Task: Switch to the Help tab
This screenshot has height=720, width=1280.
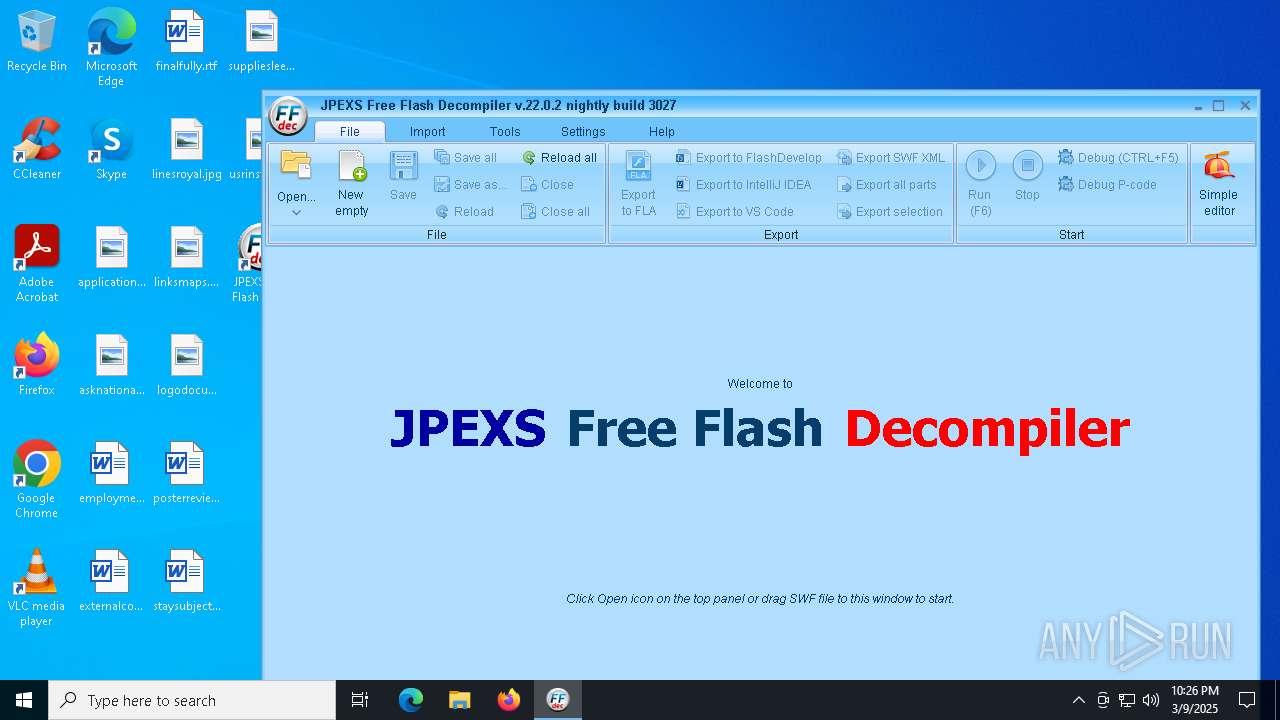Action: point(661,131)
